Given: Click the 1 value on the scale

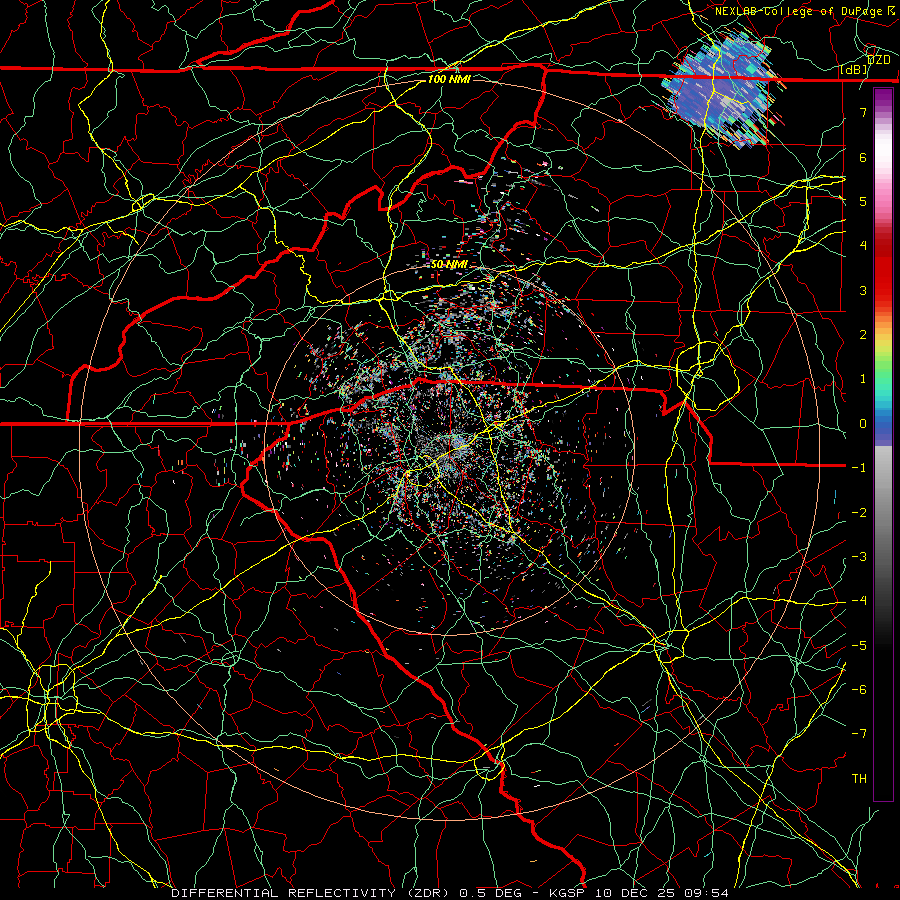Looking at the screenshot, I should 863,379.
